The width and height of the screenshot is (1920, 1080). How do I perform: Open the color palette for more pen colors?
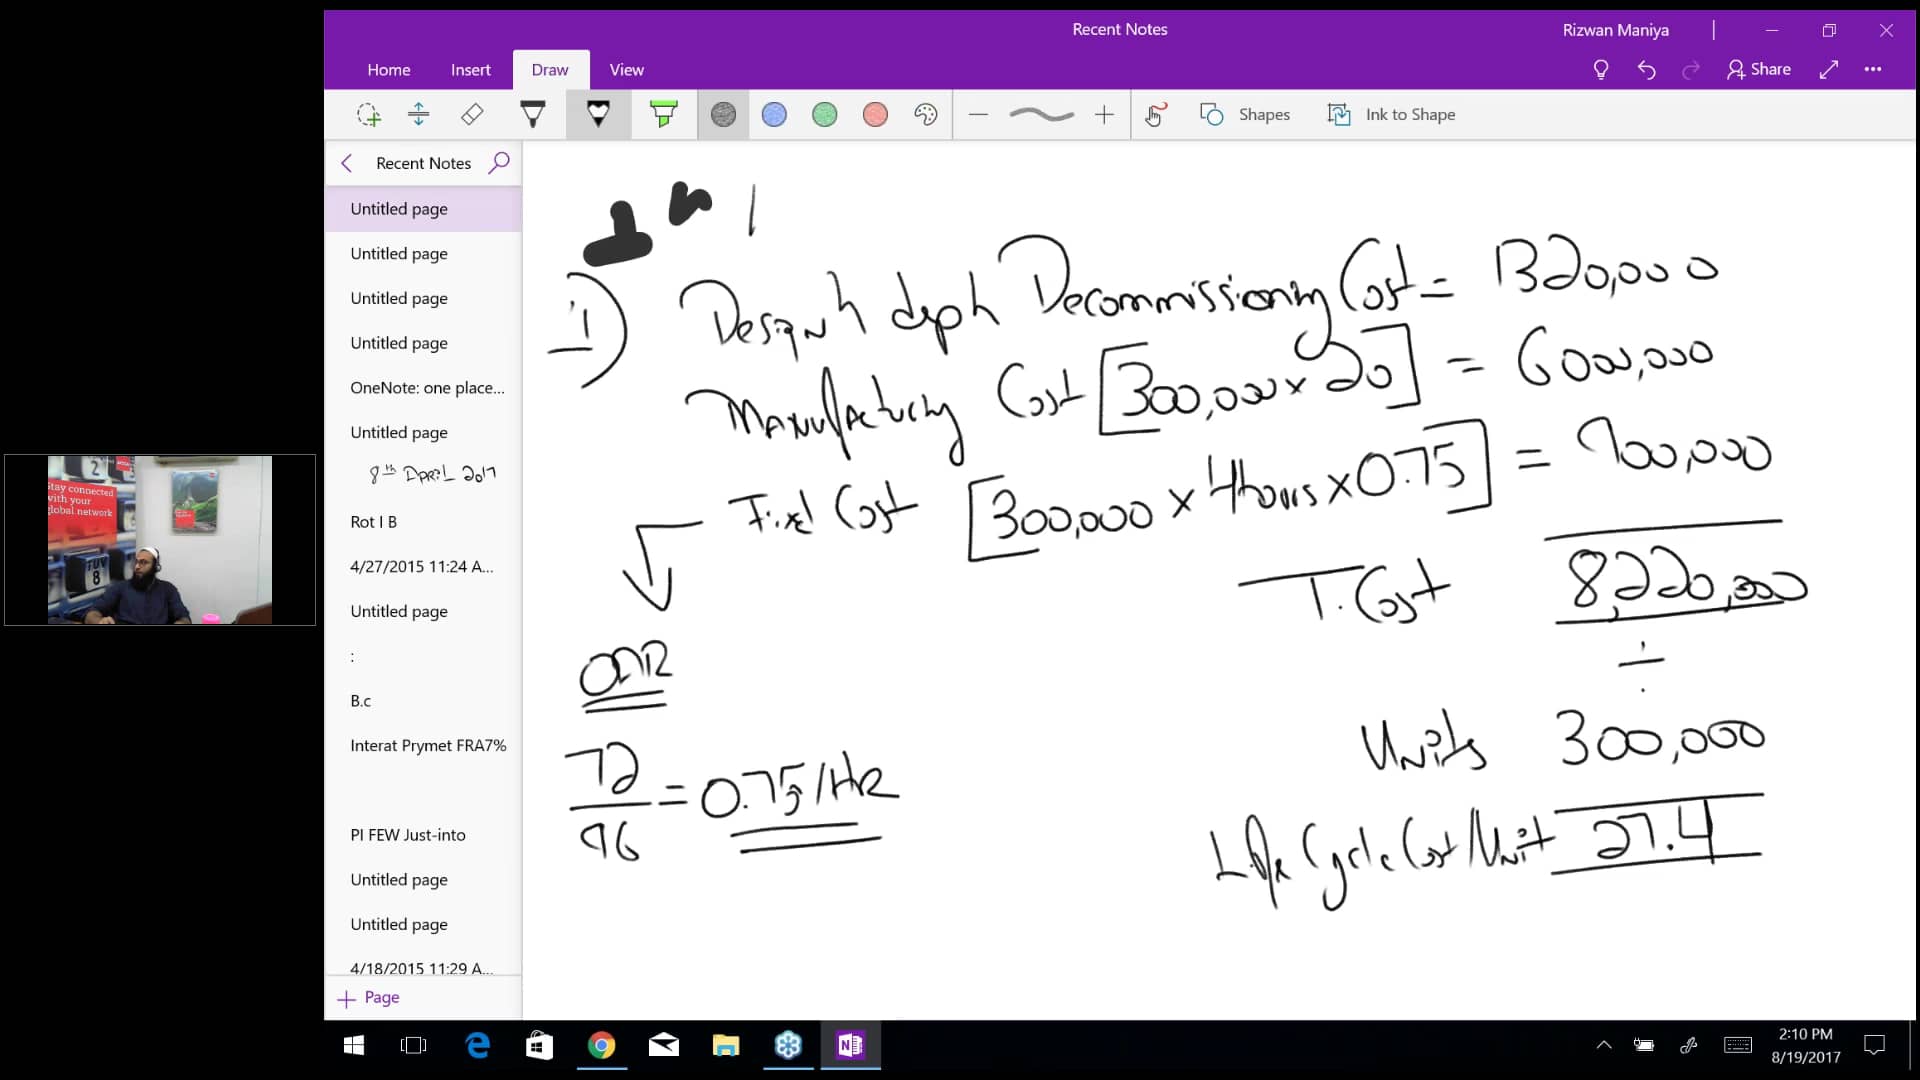[926, 114]
